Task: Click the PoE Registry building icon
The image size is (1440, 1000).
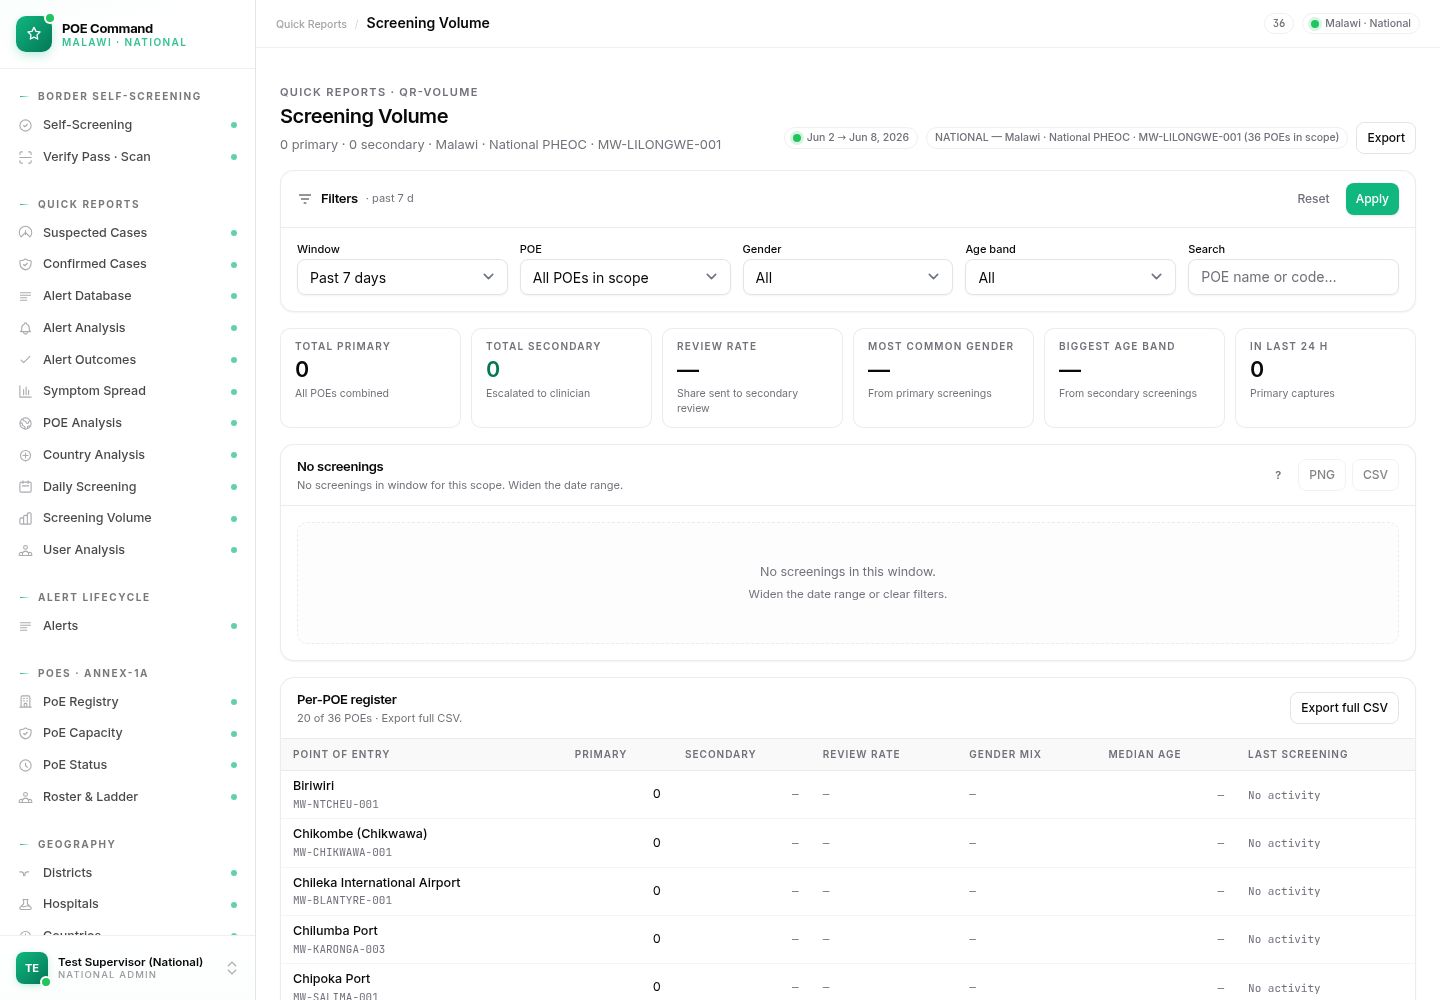Action: tap(26, 702)
